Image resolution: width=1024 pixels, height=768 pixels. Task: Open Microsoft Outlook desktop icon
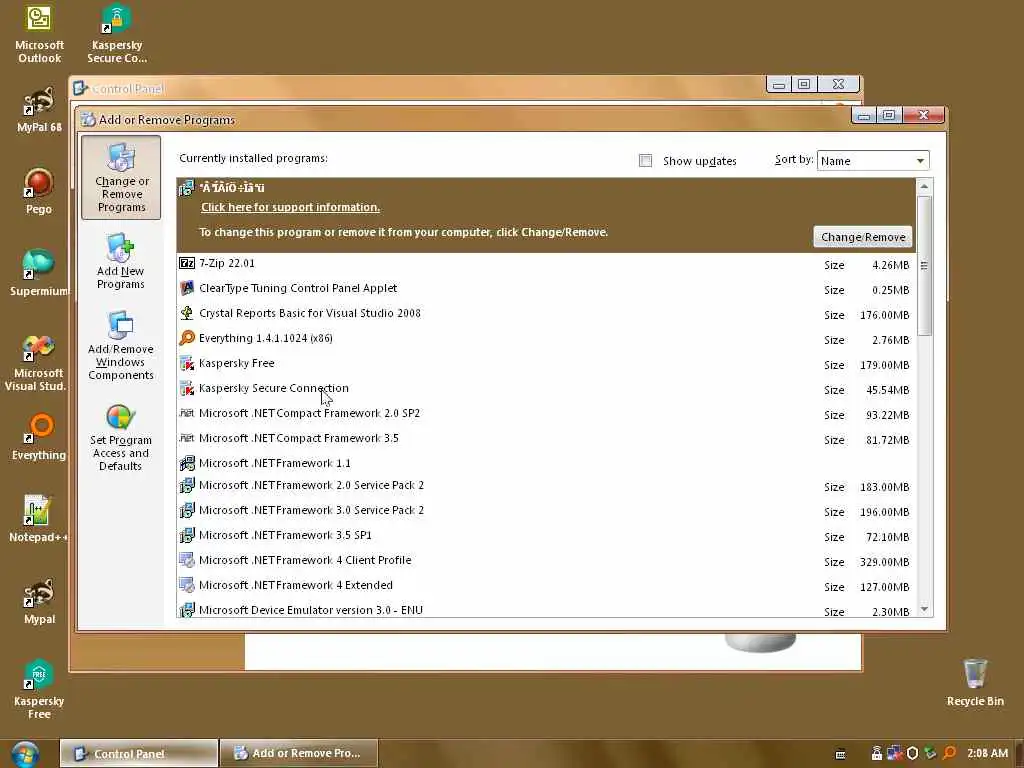(x=39, y=34)
